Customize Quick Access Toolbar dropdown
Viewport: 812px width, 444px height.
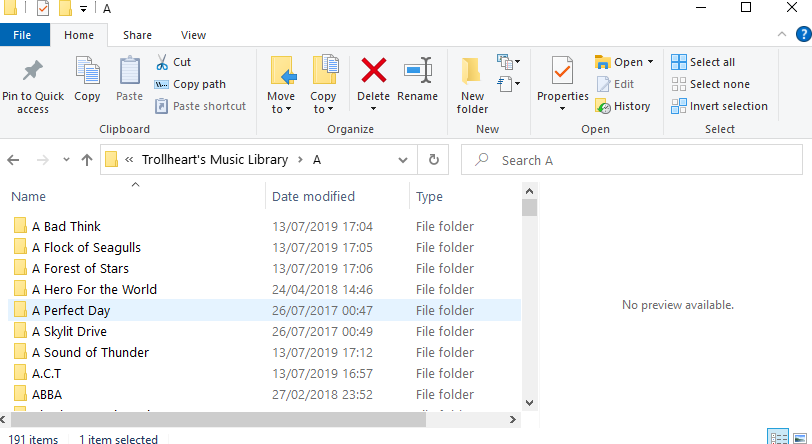(83, 9)
